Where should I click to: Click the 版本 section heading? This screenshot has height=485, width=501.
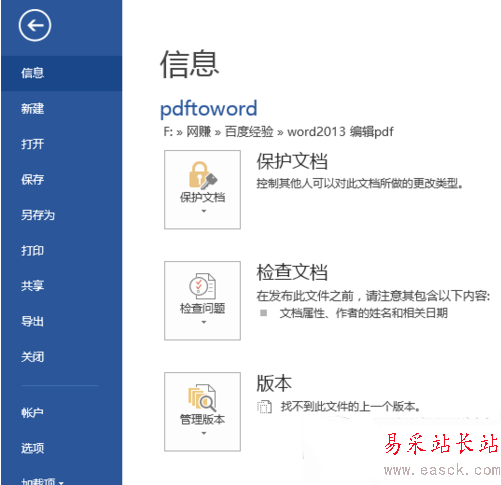coord(274,383)
